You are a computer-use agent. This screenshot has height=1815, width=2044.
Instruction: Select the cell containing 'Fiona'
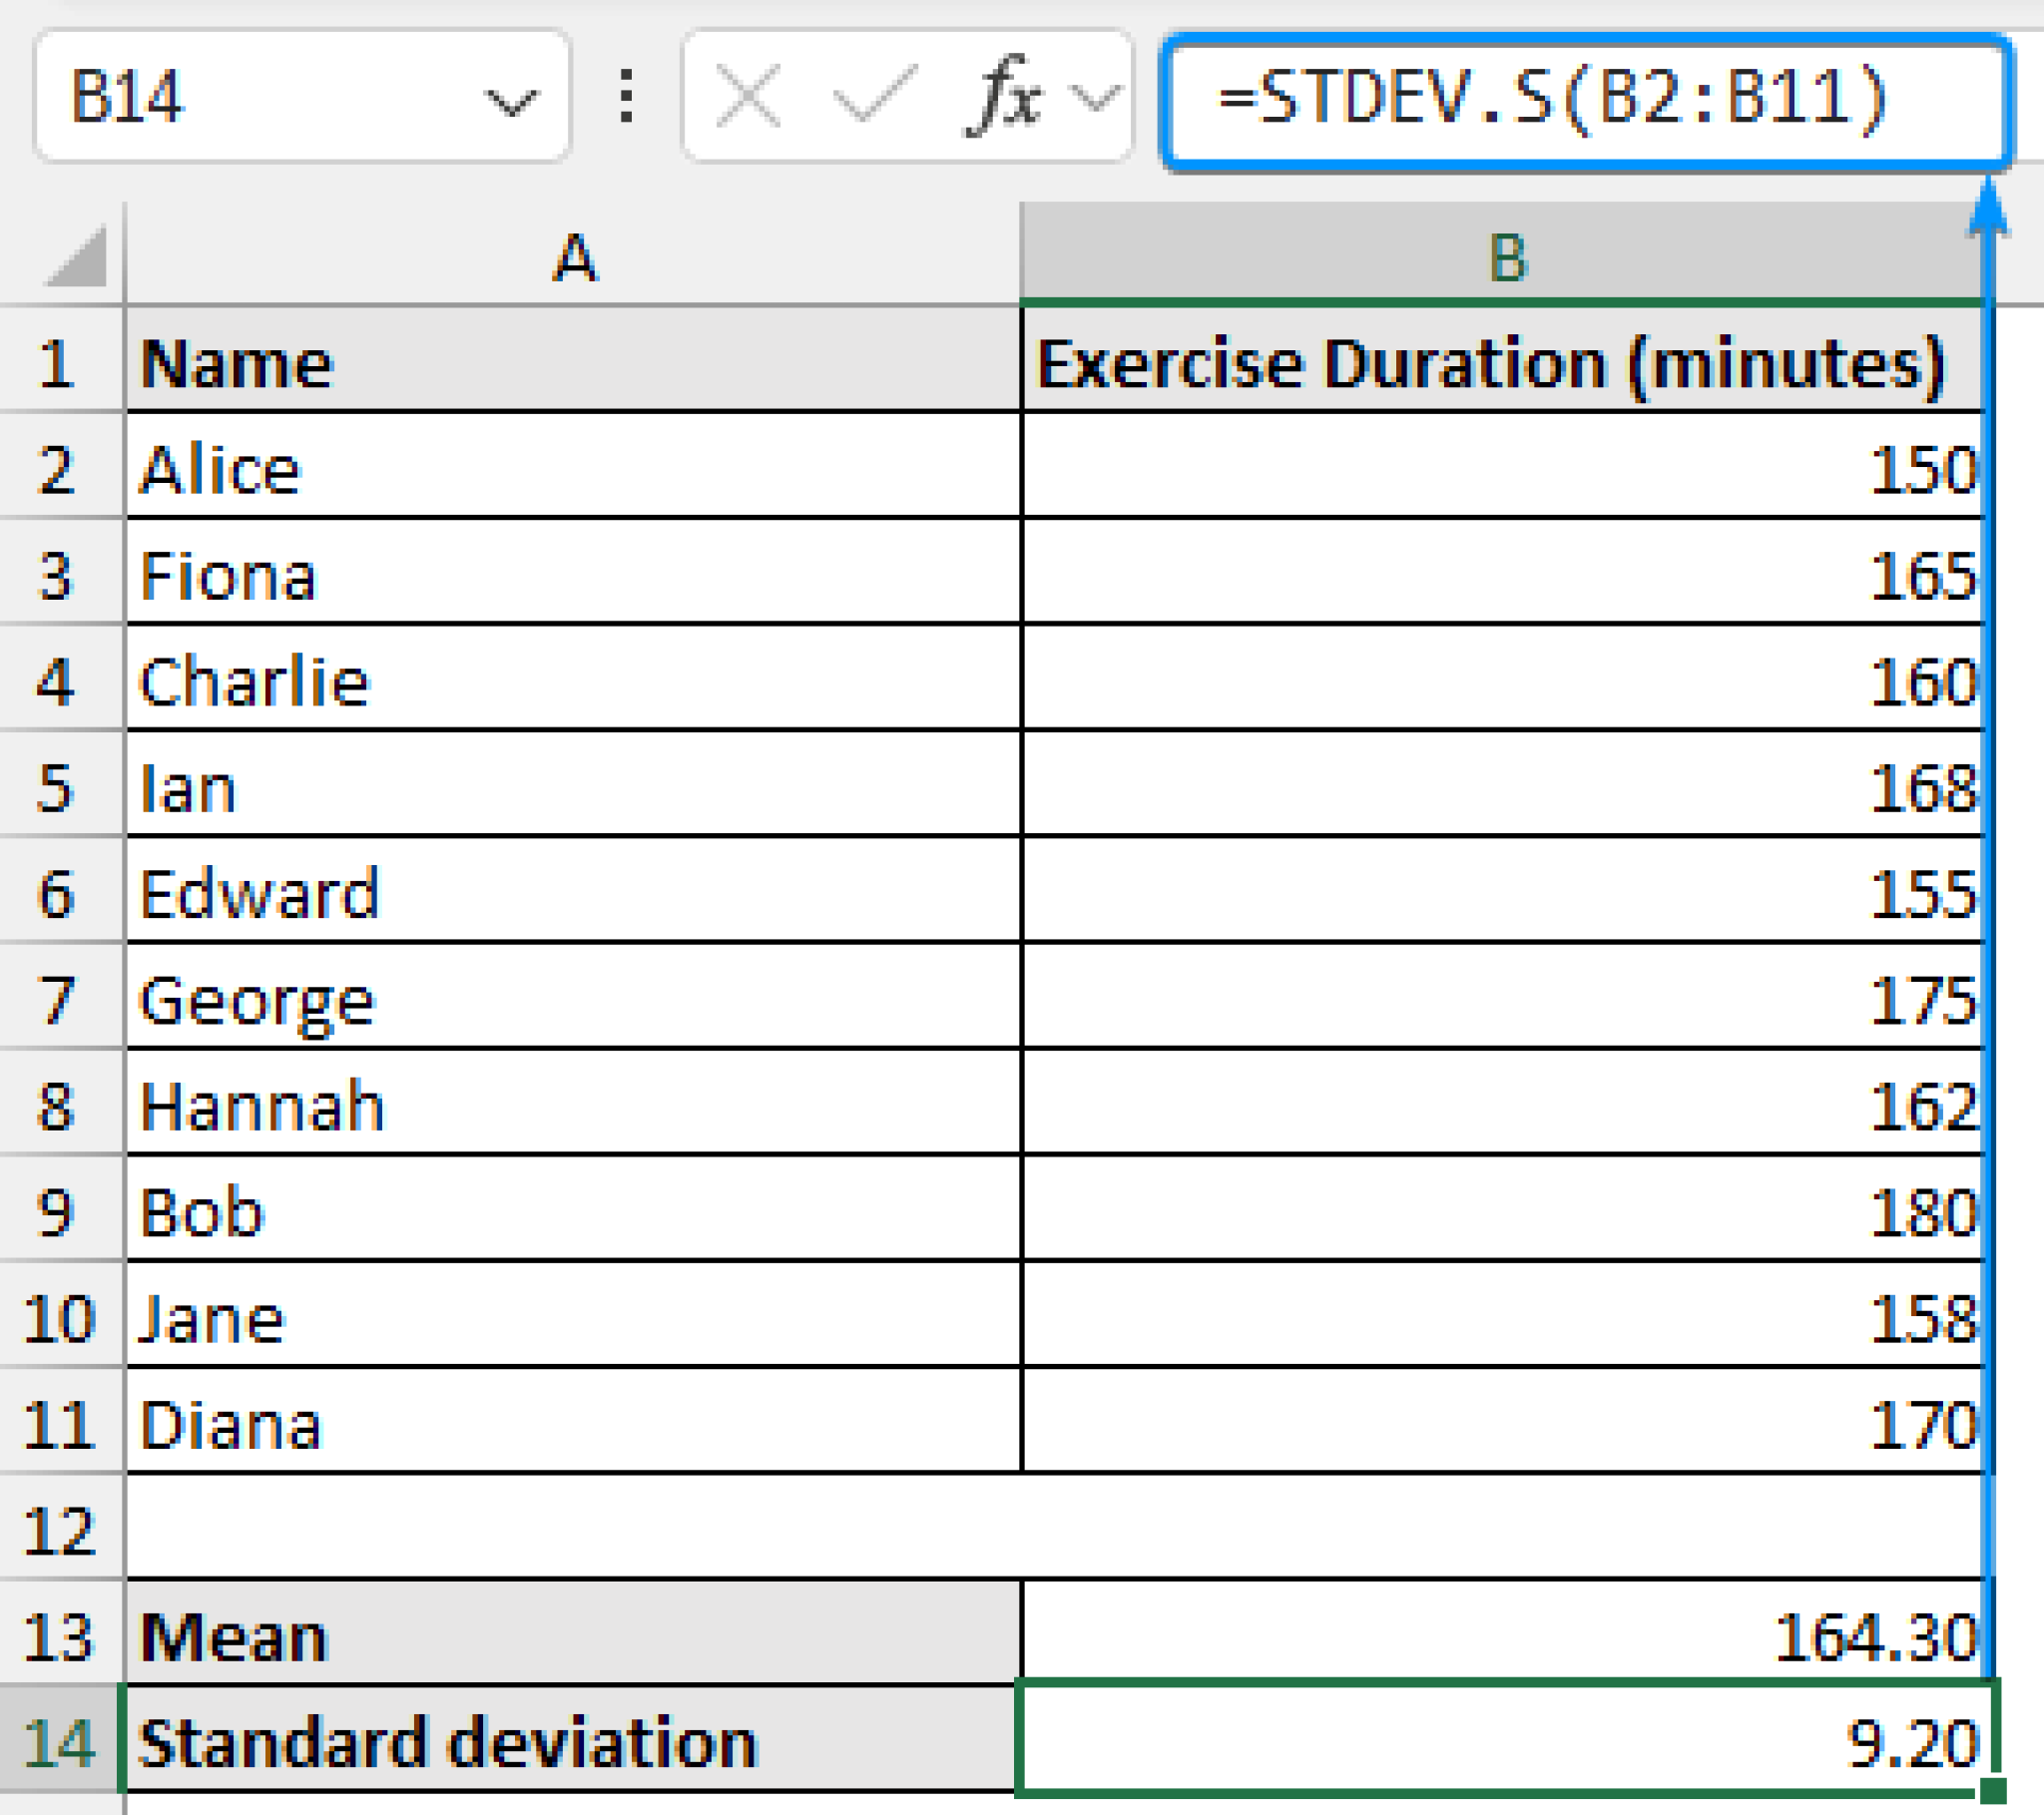click(574, 572)
